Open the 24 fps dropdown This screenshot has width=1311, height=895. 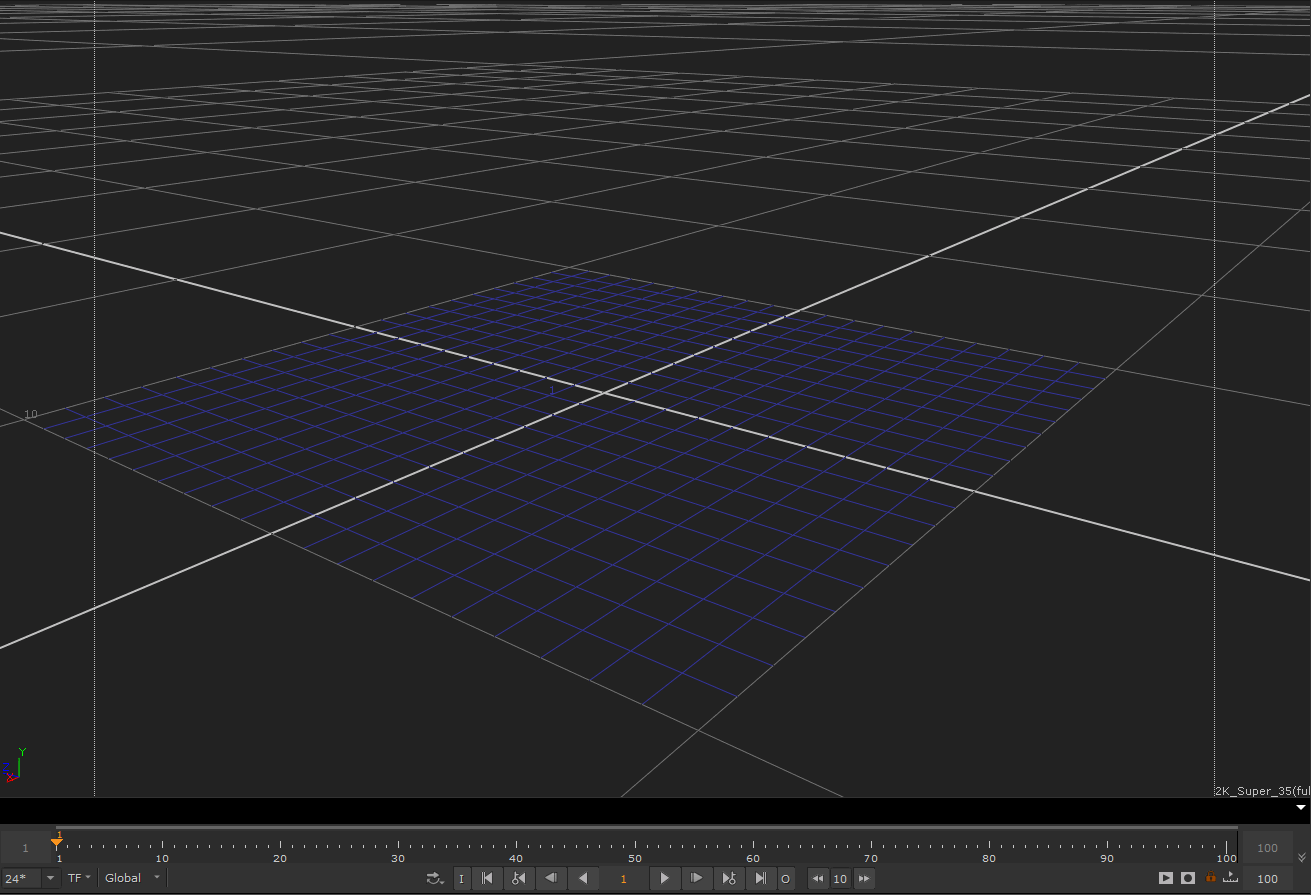pos(51,878)
